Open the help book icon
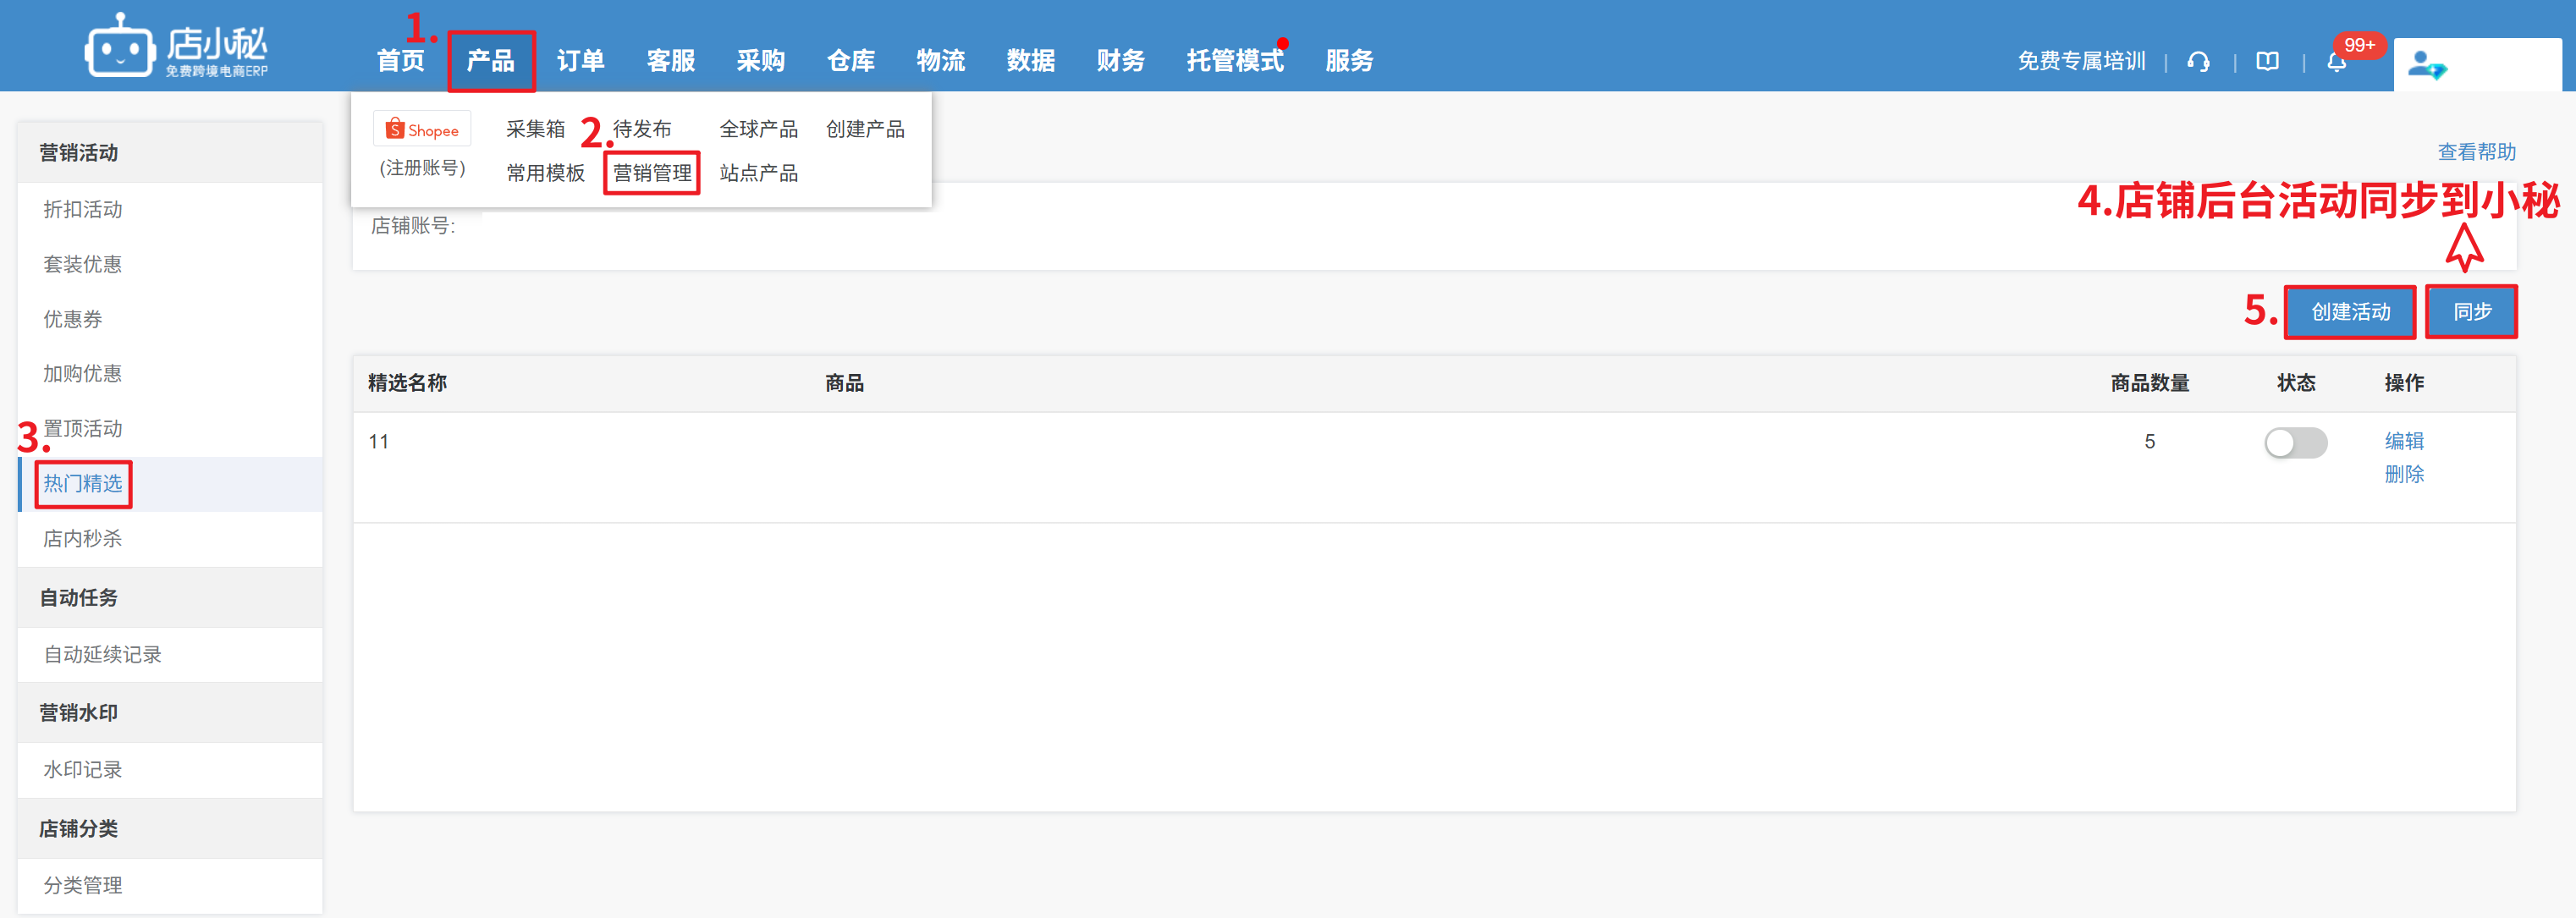2576x918 pixels. click(2267, 62)
